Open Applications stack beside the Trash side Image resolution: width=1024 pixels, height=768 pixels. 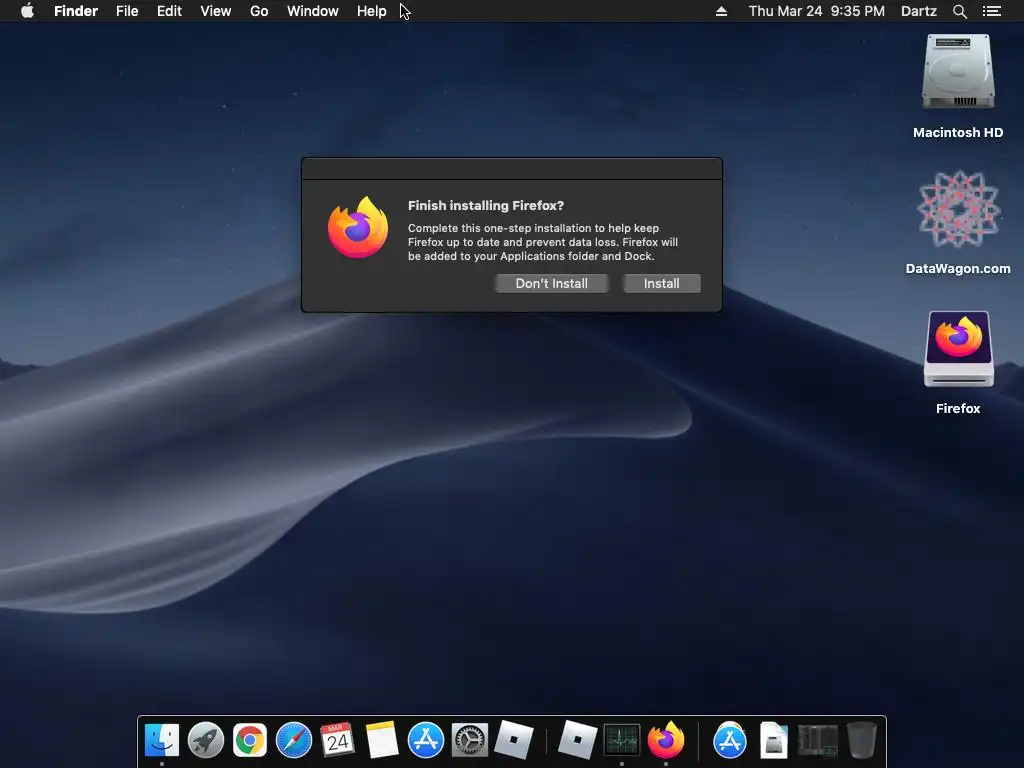point(729,740)
